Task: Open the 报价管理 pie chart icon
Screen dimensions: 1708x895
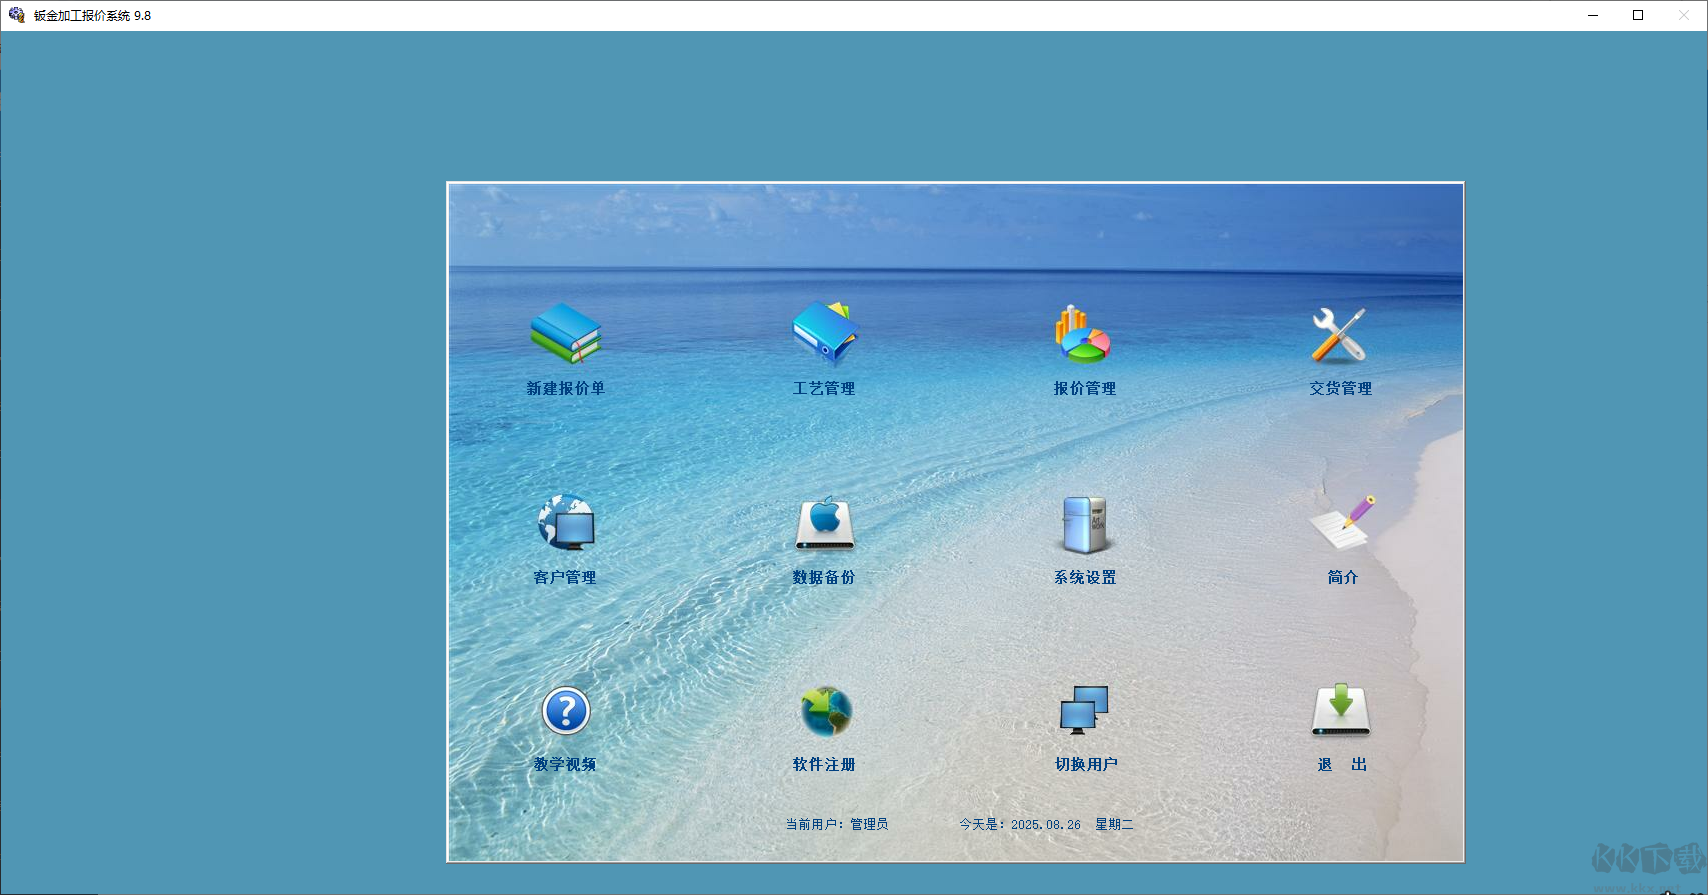Action: click(1083, 334)
